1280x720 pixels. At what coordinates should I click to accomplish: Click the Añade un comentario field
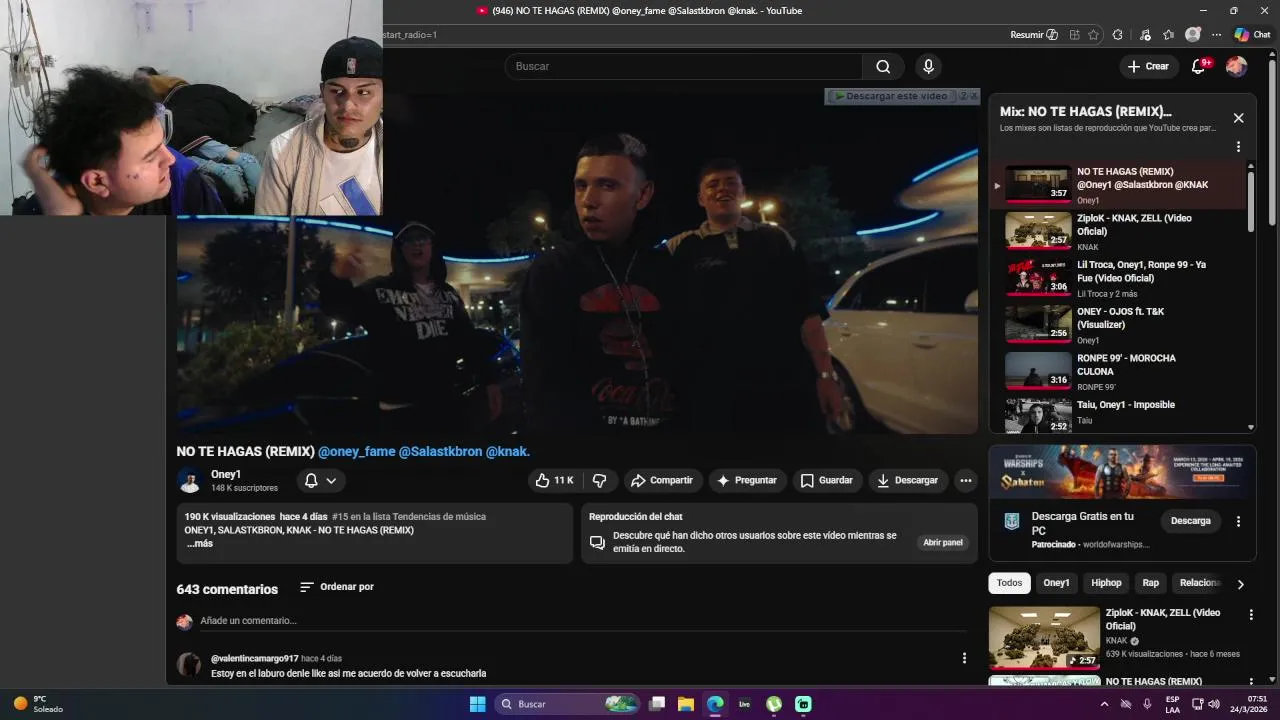tap(583, 621)
